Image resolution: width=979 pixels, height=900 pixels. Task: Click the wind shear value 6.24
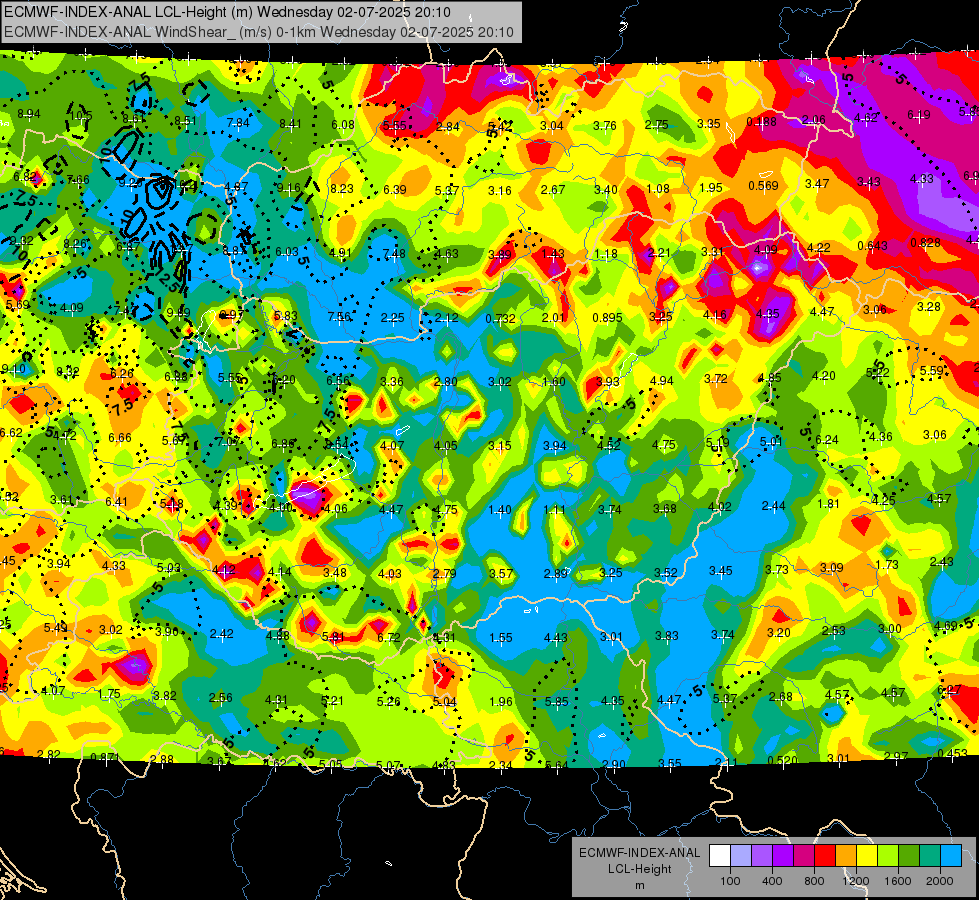point(827,439)
